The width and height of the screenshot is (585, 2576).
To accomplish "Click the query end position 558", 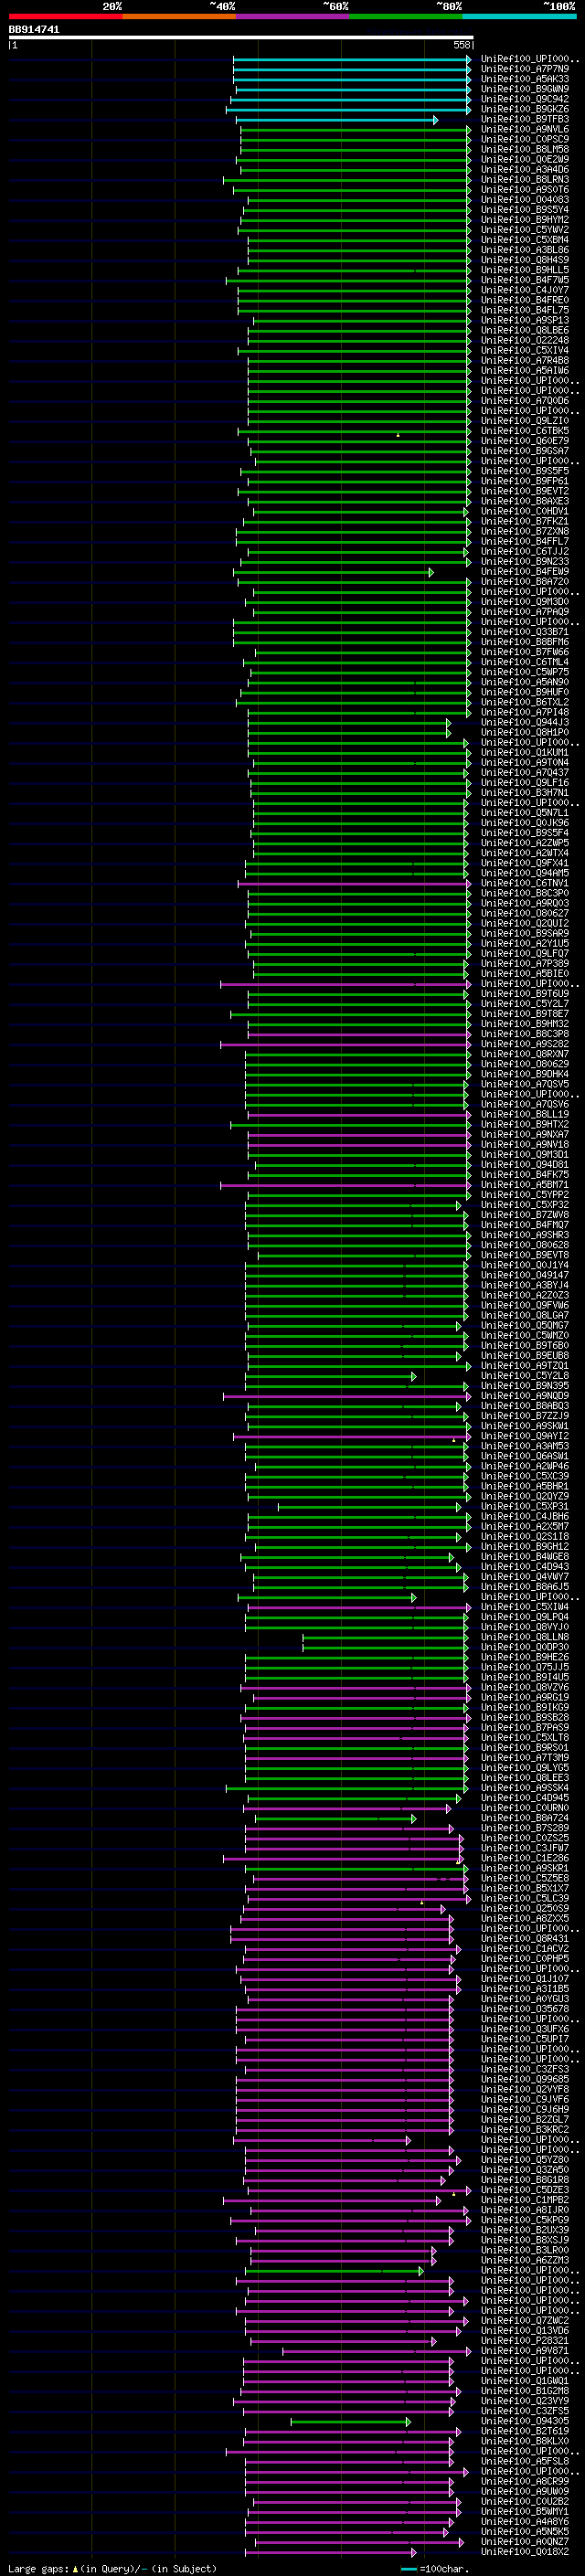I will click(x=462, y=45).
